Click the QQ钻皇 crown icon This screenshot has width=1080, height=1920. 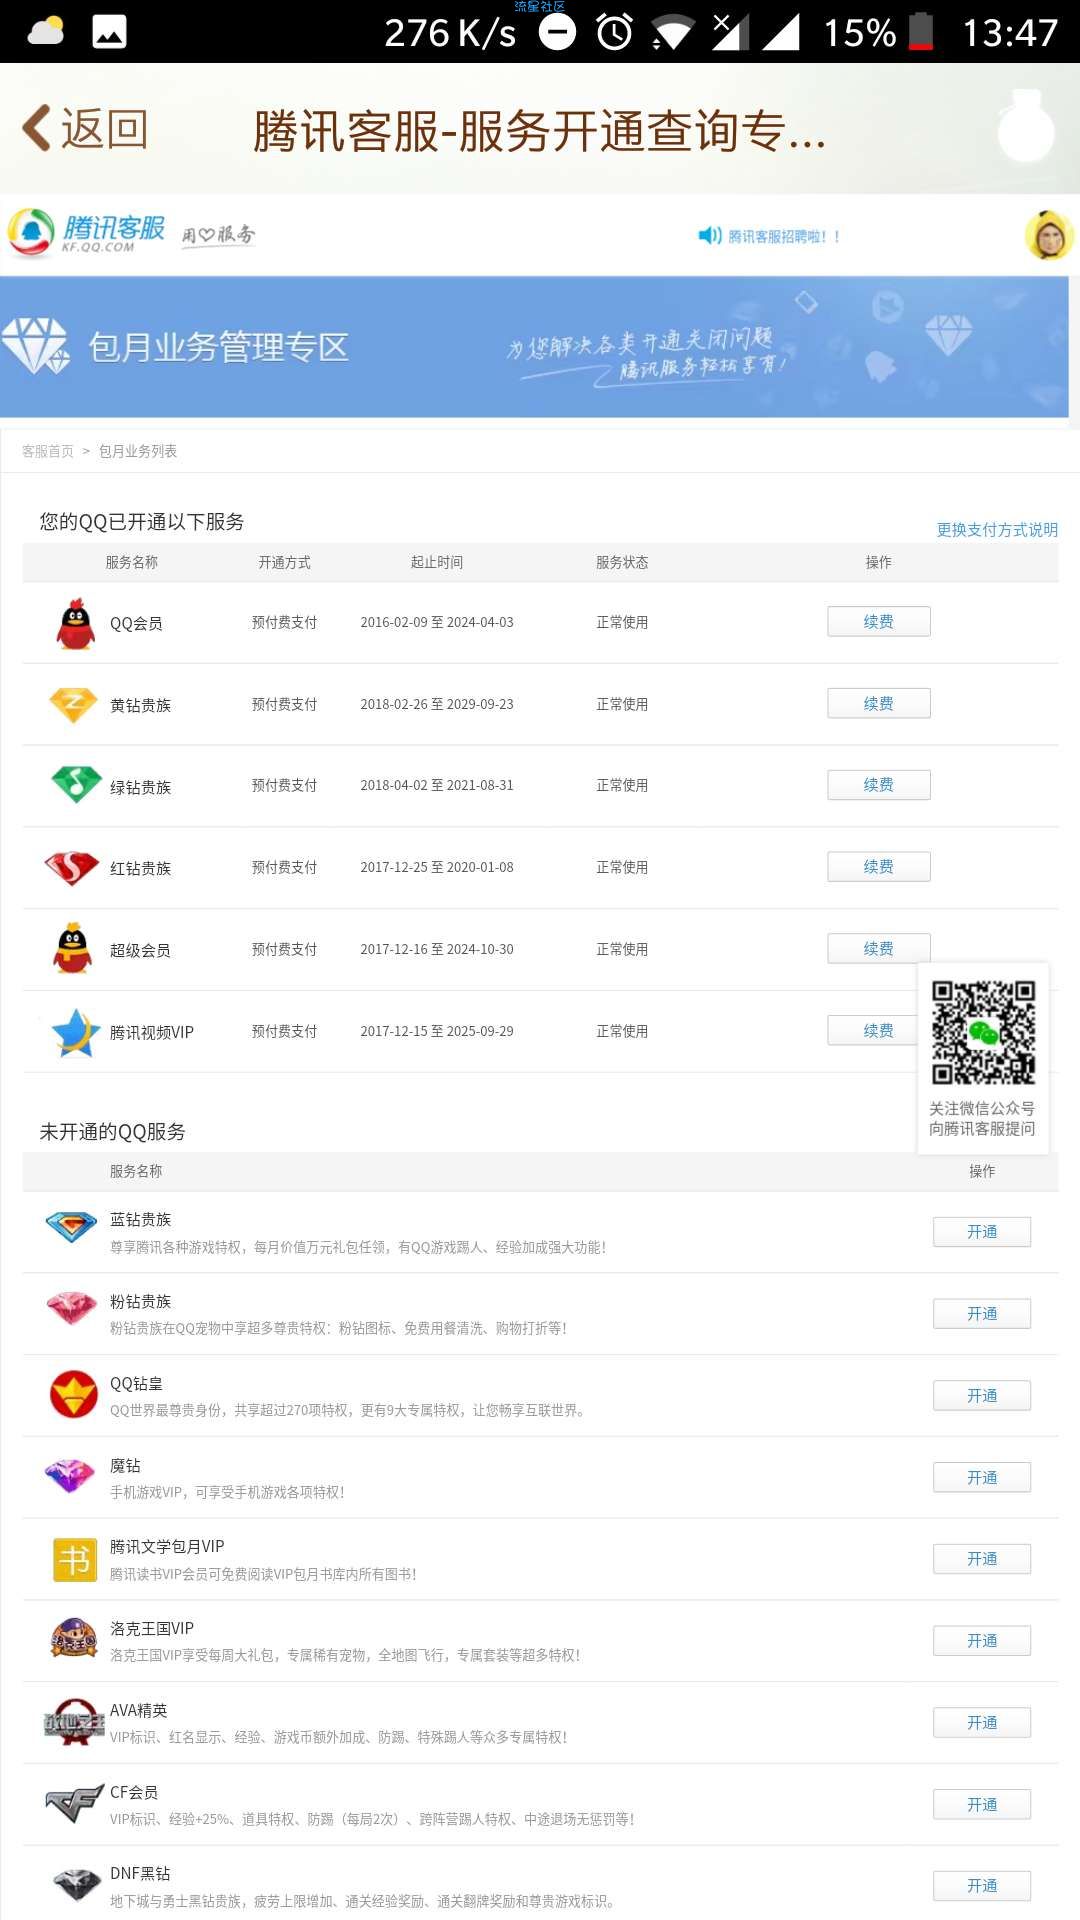pyautogui.click(x=74, y=1395)
